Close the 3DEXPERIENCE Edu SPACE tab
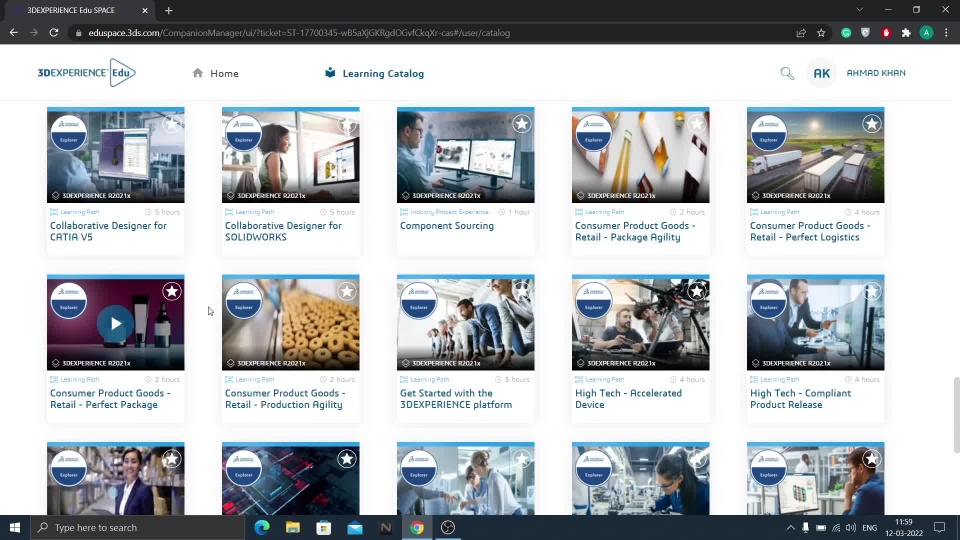This screenshot has height=540, width=960. point(144,10)
